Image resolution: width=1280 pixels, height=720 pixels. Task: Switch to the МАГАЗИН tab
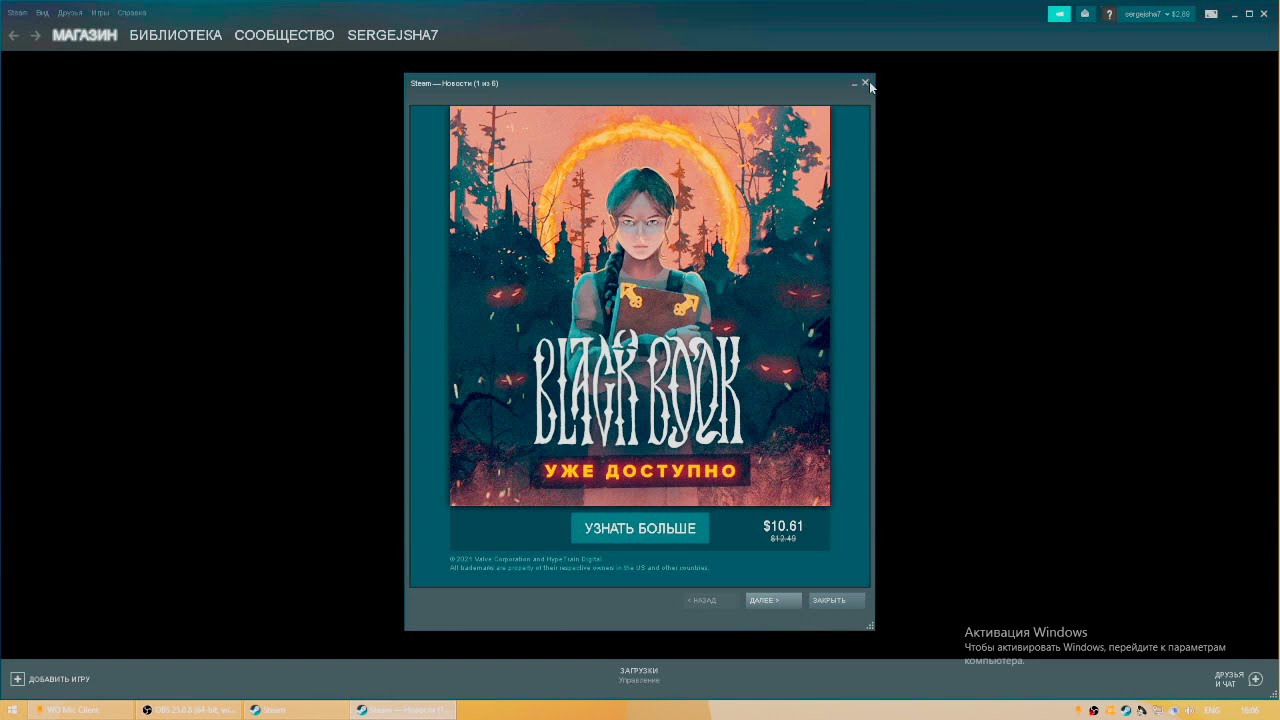point(84,35)
